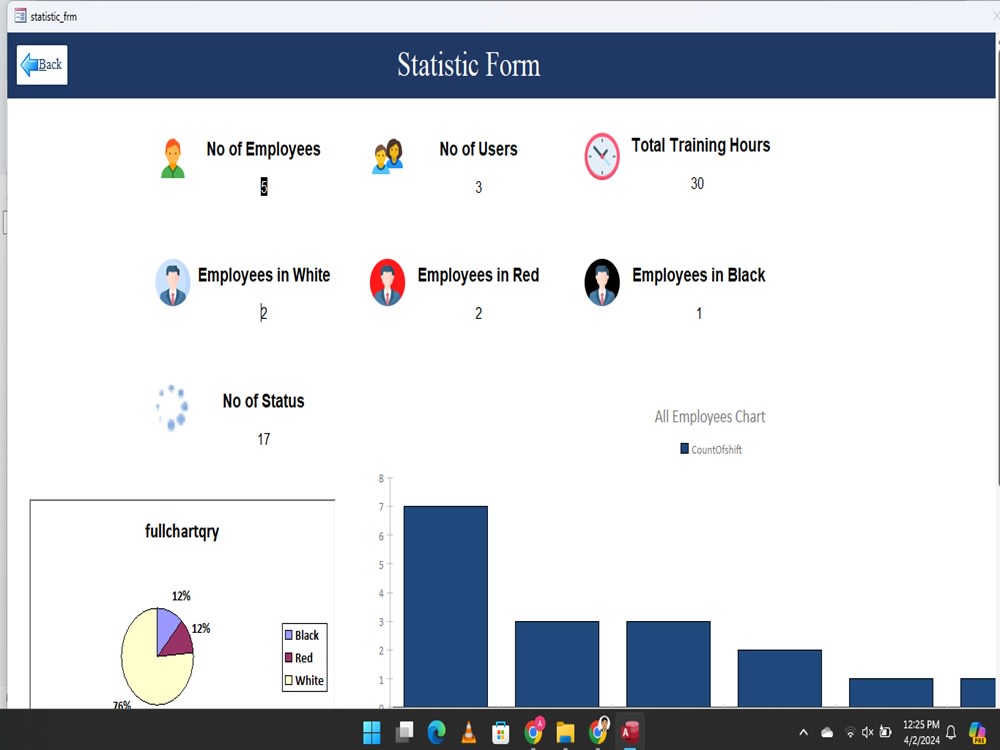The height and width of the screenshot is (750, 1000).
Task: Click the Back button
Action: [42, 64]
